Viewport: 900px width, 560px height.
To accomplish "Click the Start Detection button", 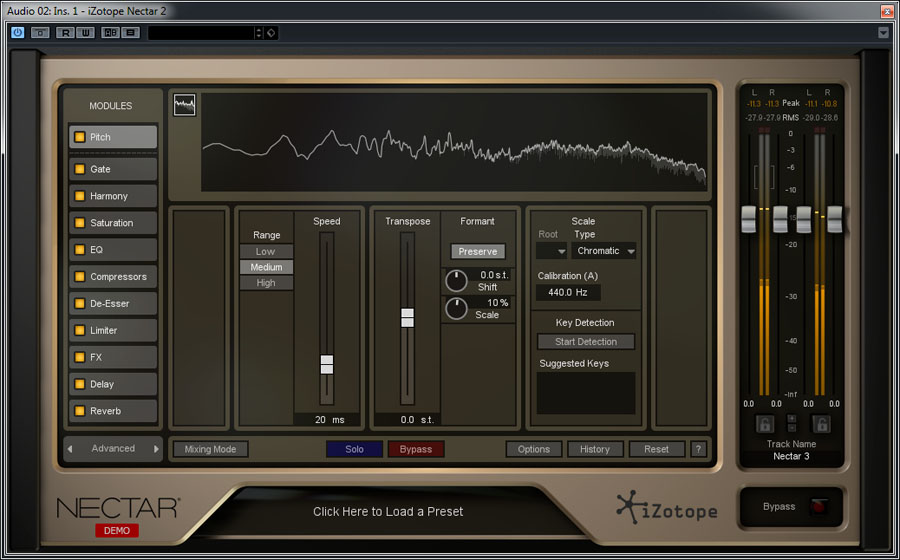I will (x=586, y=342).
